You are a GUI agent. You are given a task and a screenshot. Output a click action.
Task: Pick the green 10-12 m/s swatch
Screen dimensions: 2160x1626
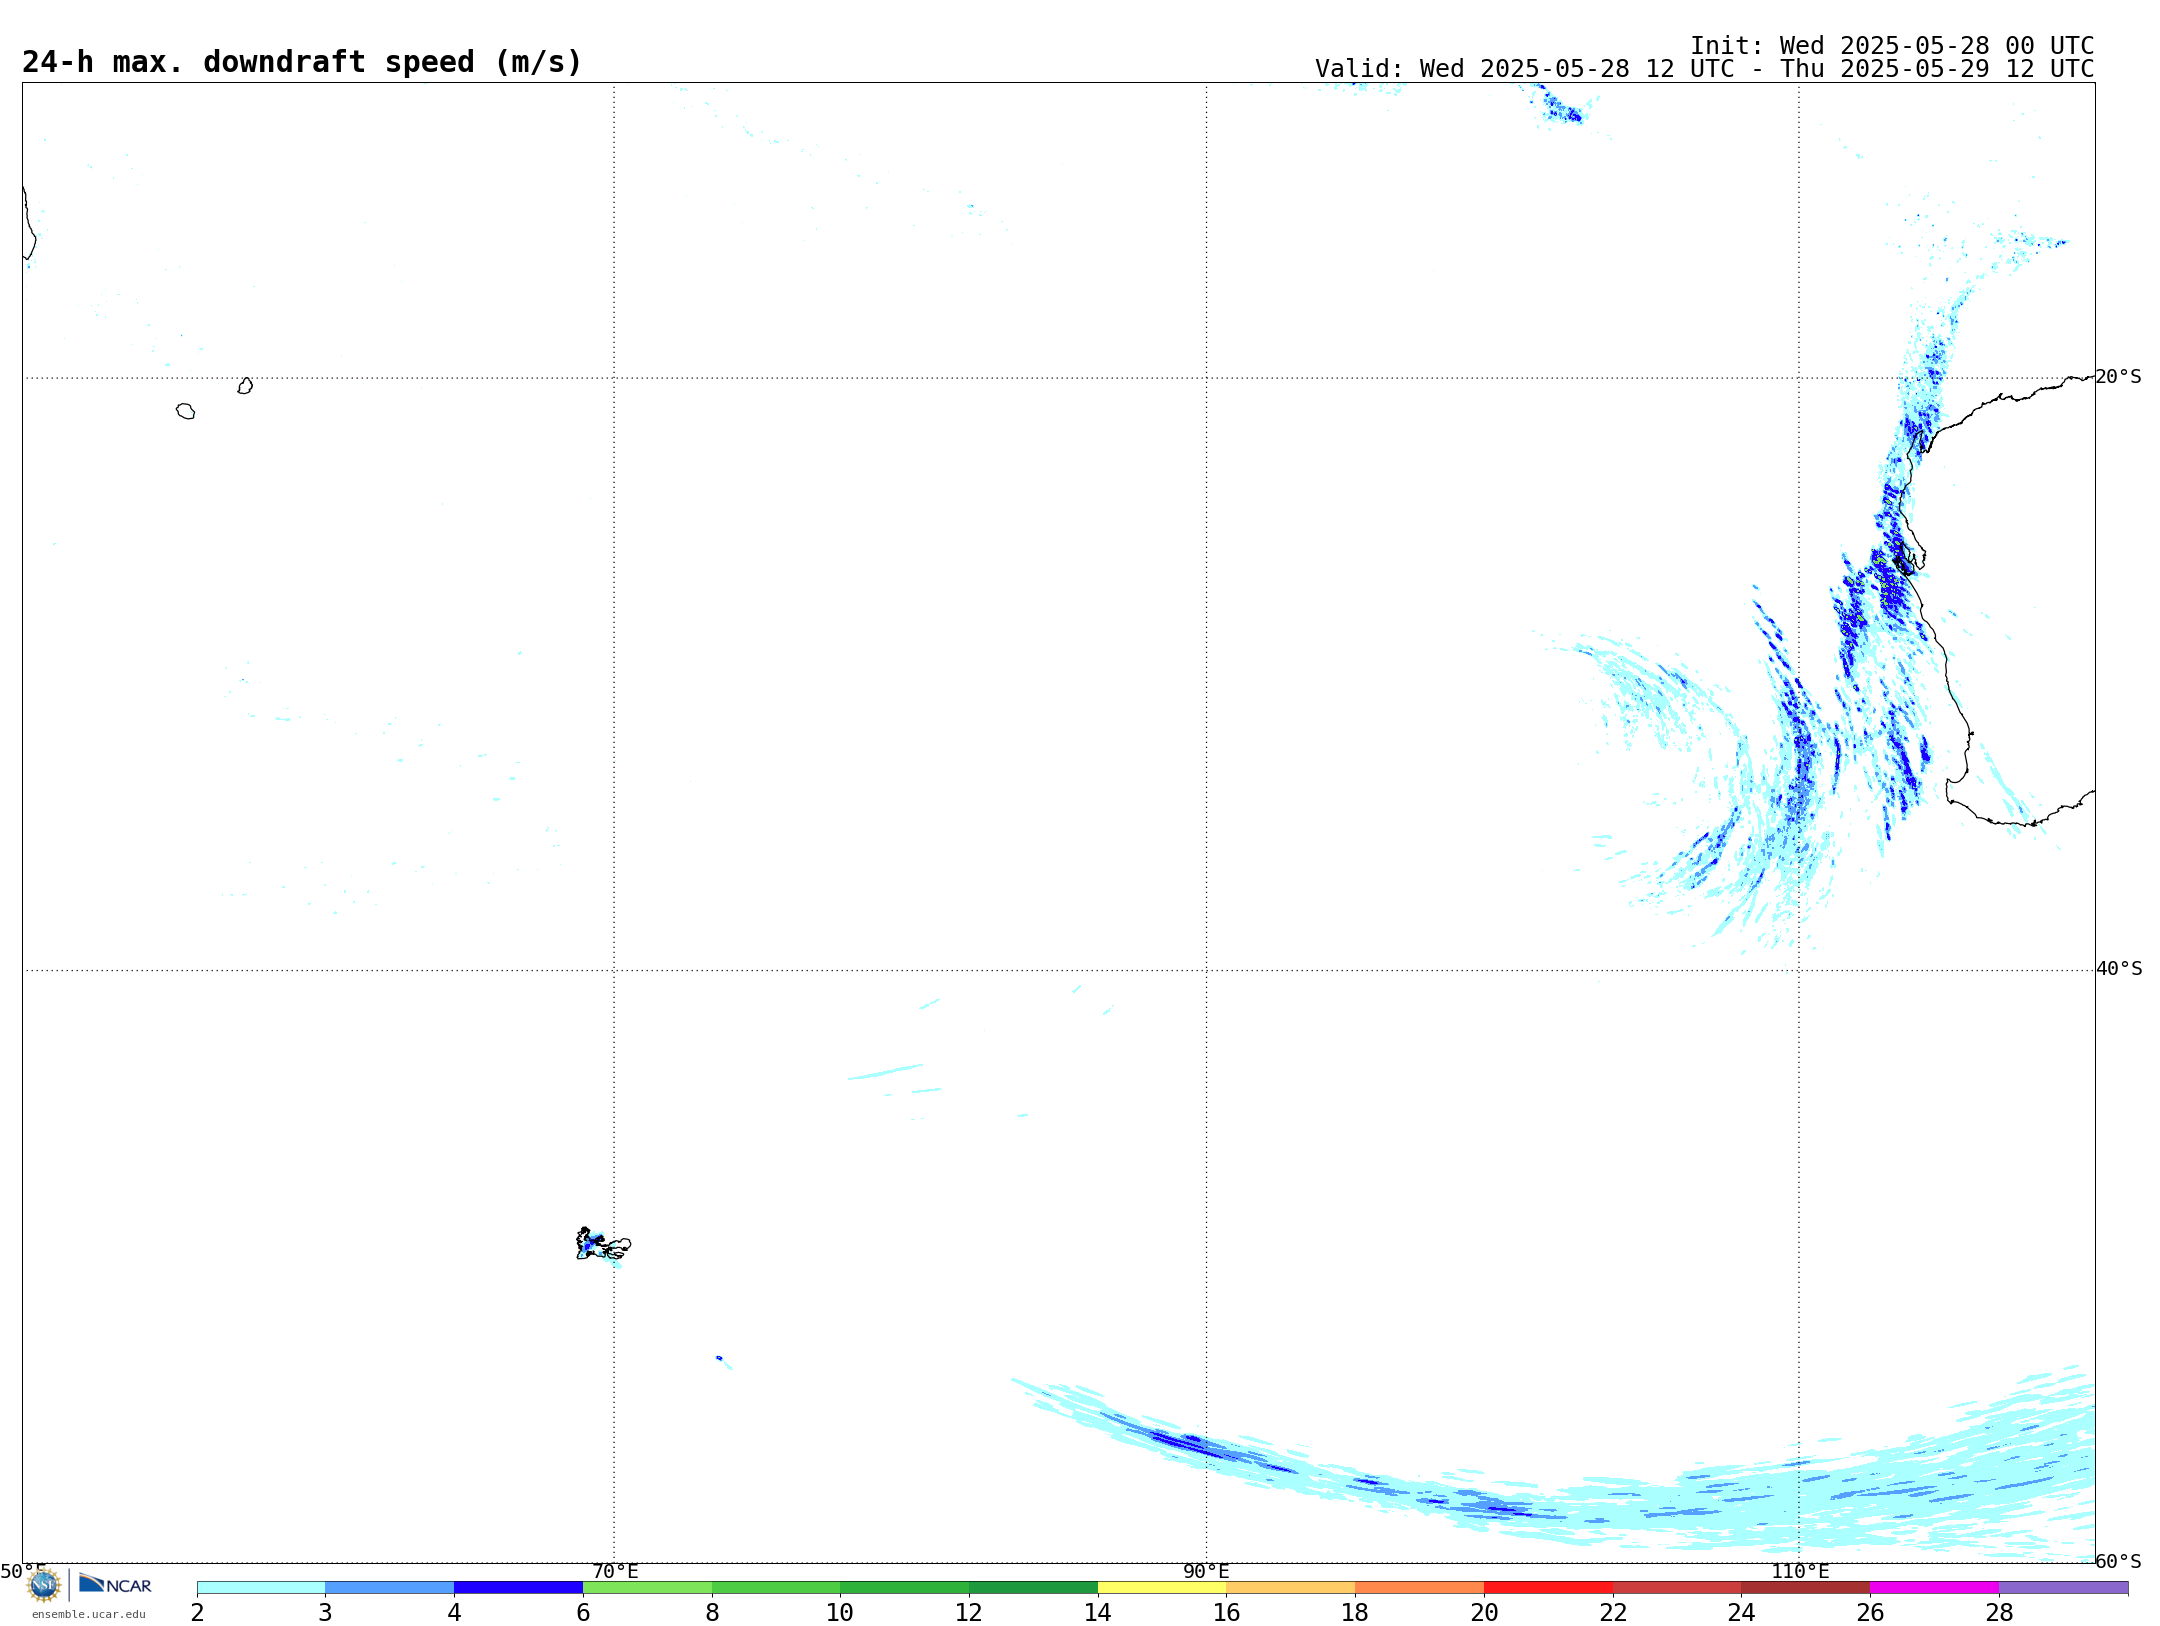[x=905, y=1587]
